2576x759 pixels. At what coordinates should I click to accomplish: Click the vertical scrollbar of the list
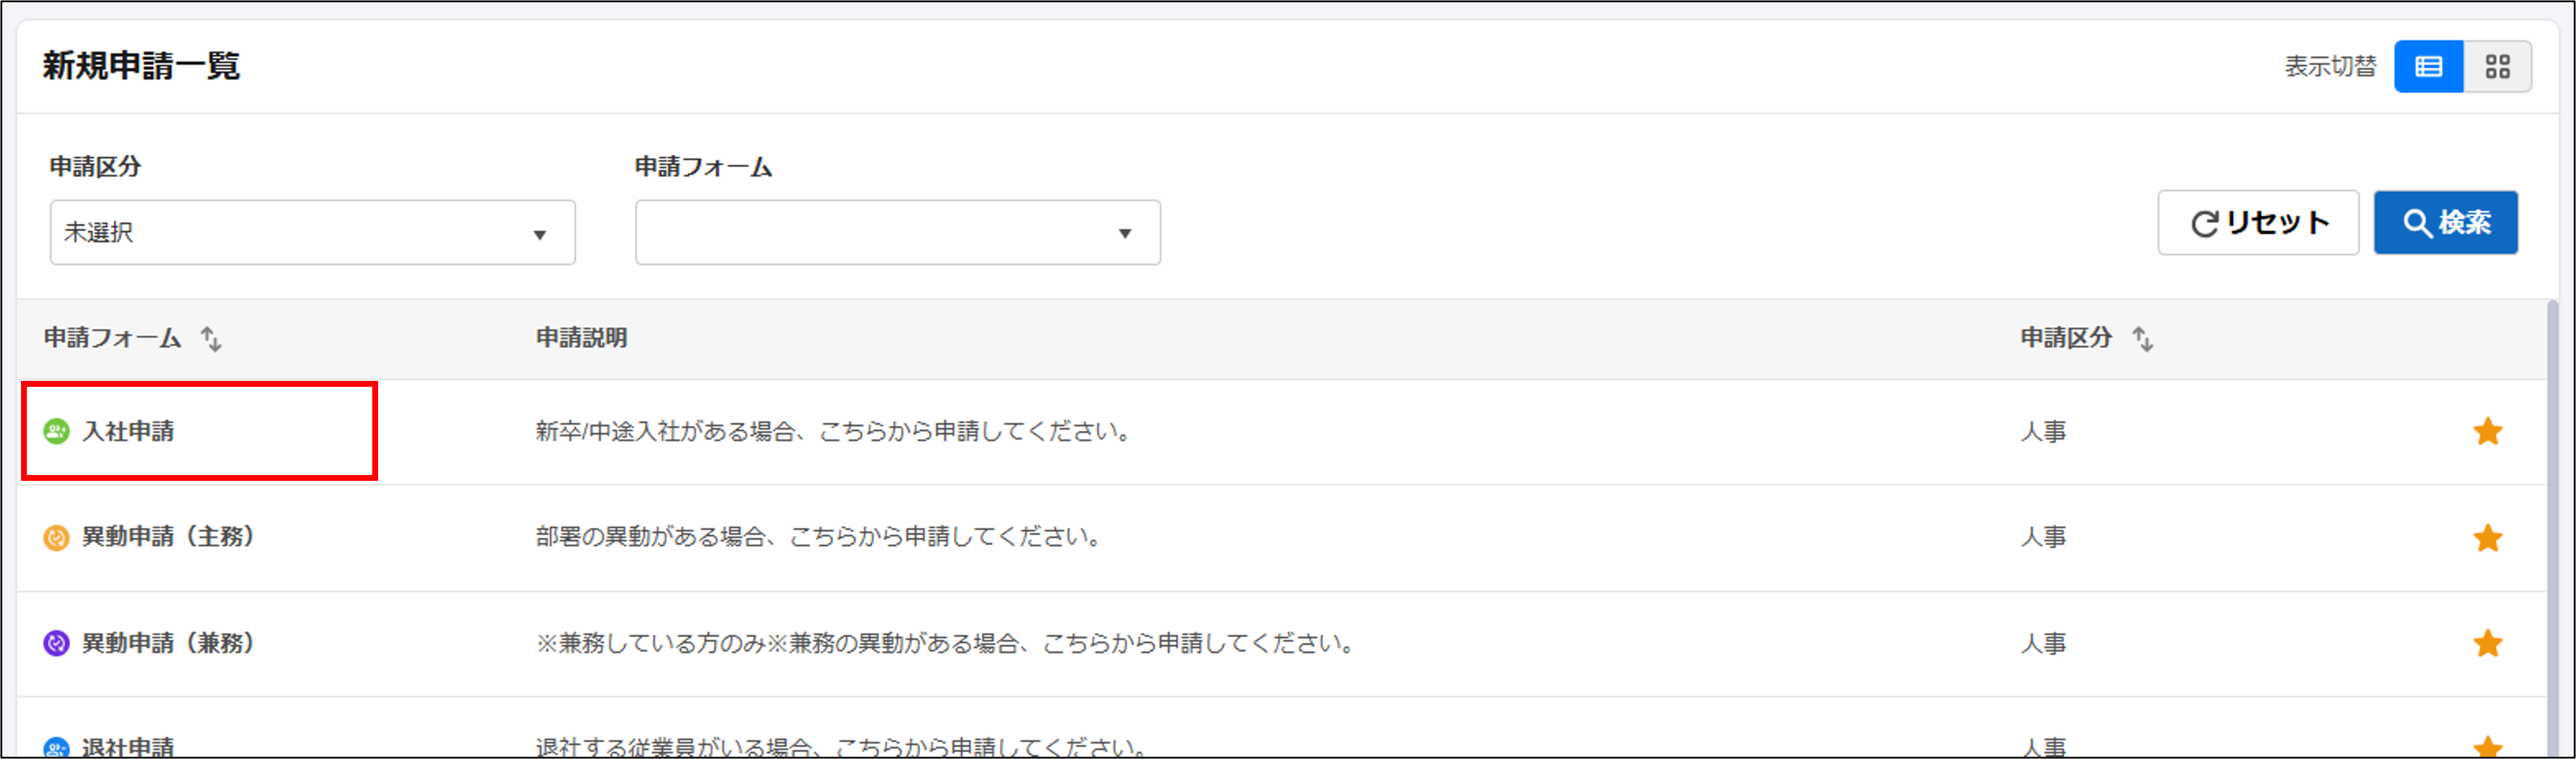tap(2553, 528)
